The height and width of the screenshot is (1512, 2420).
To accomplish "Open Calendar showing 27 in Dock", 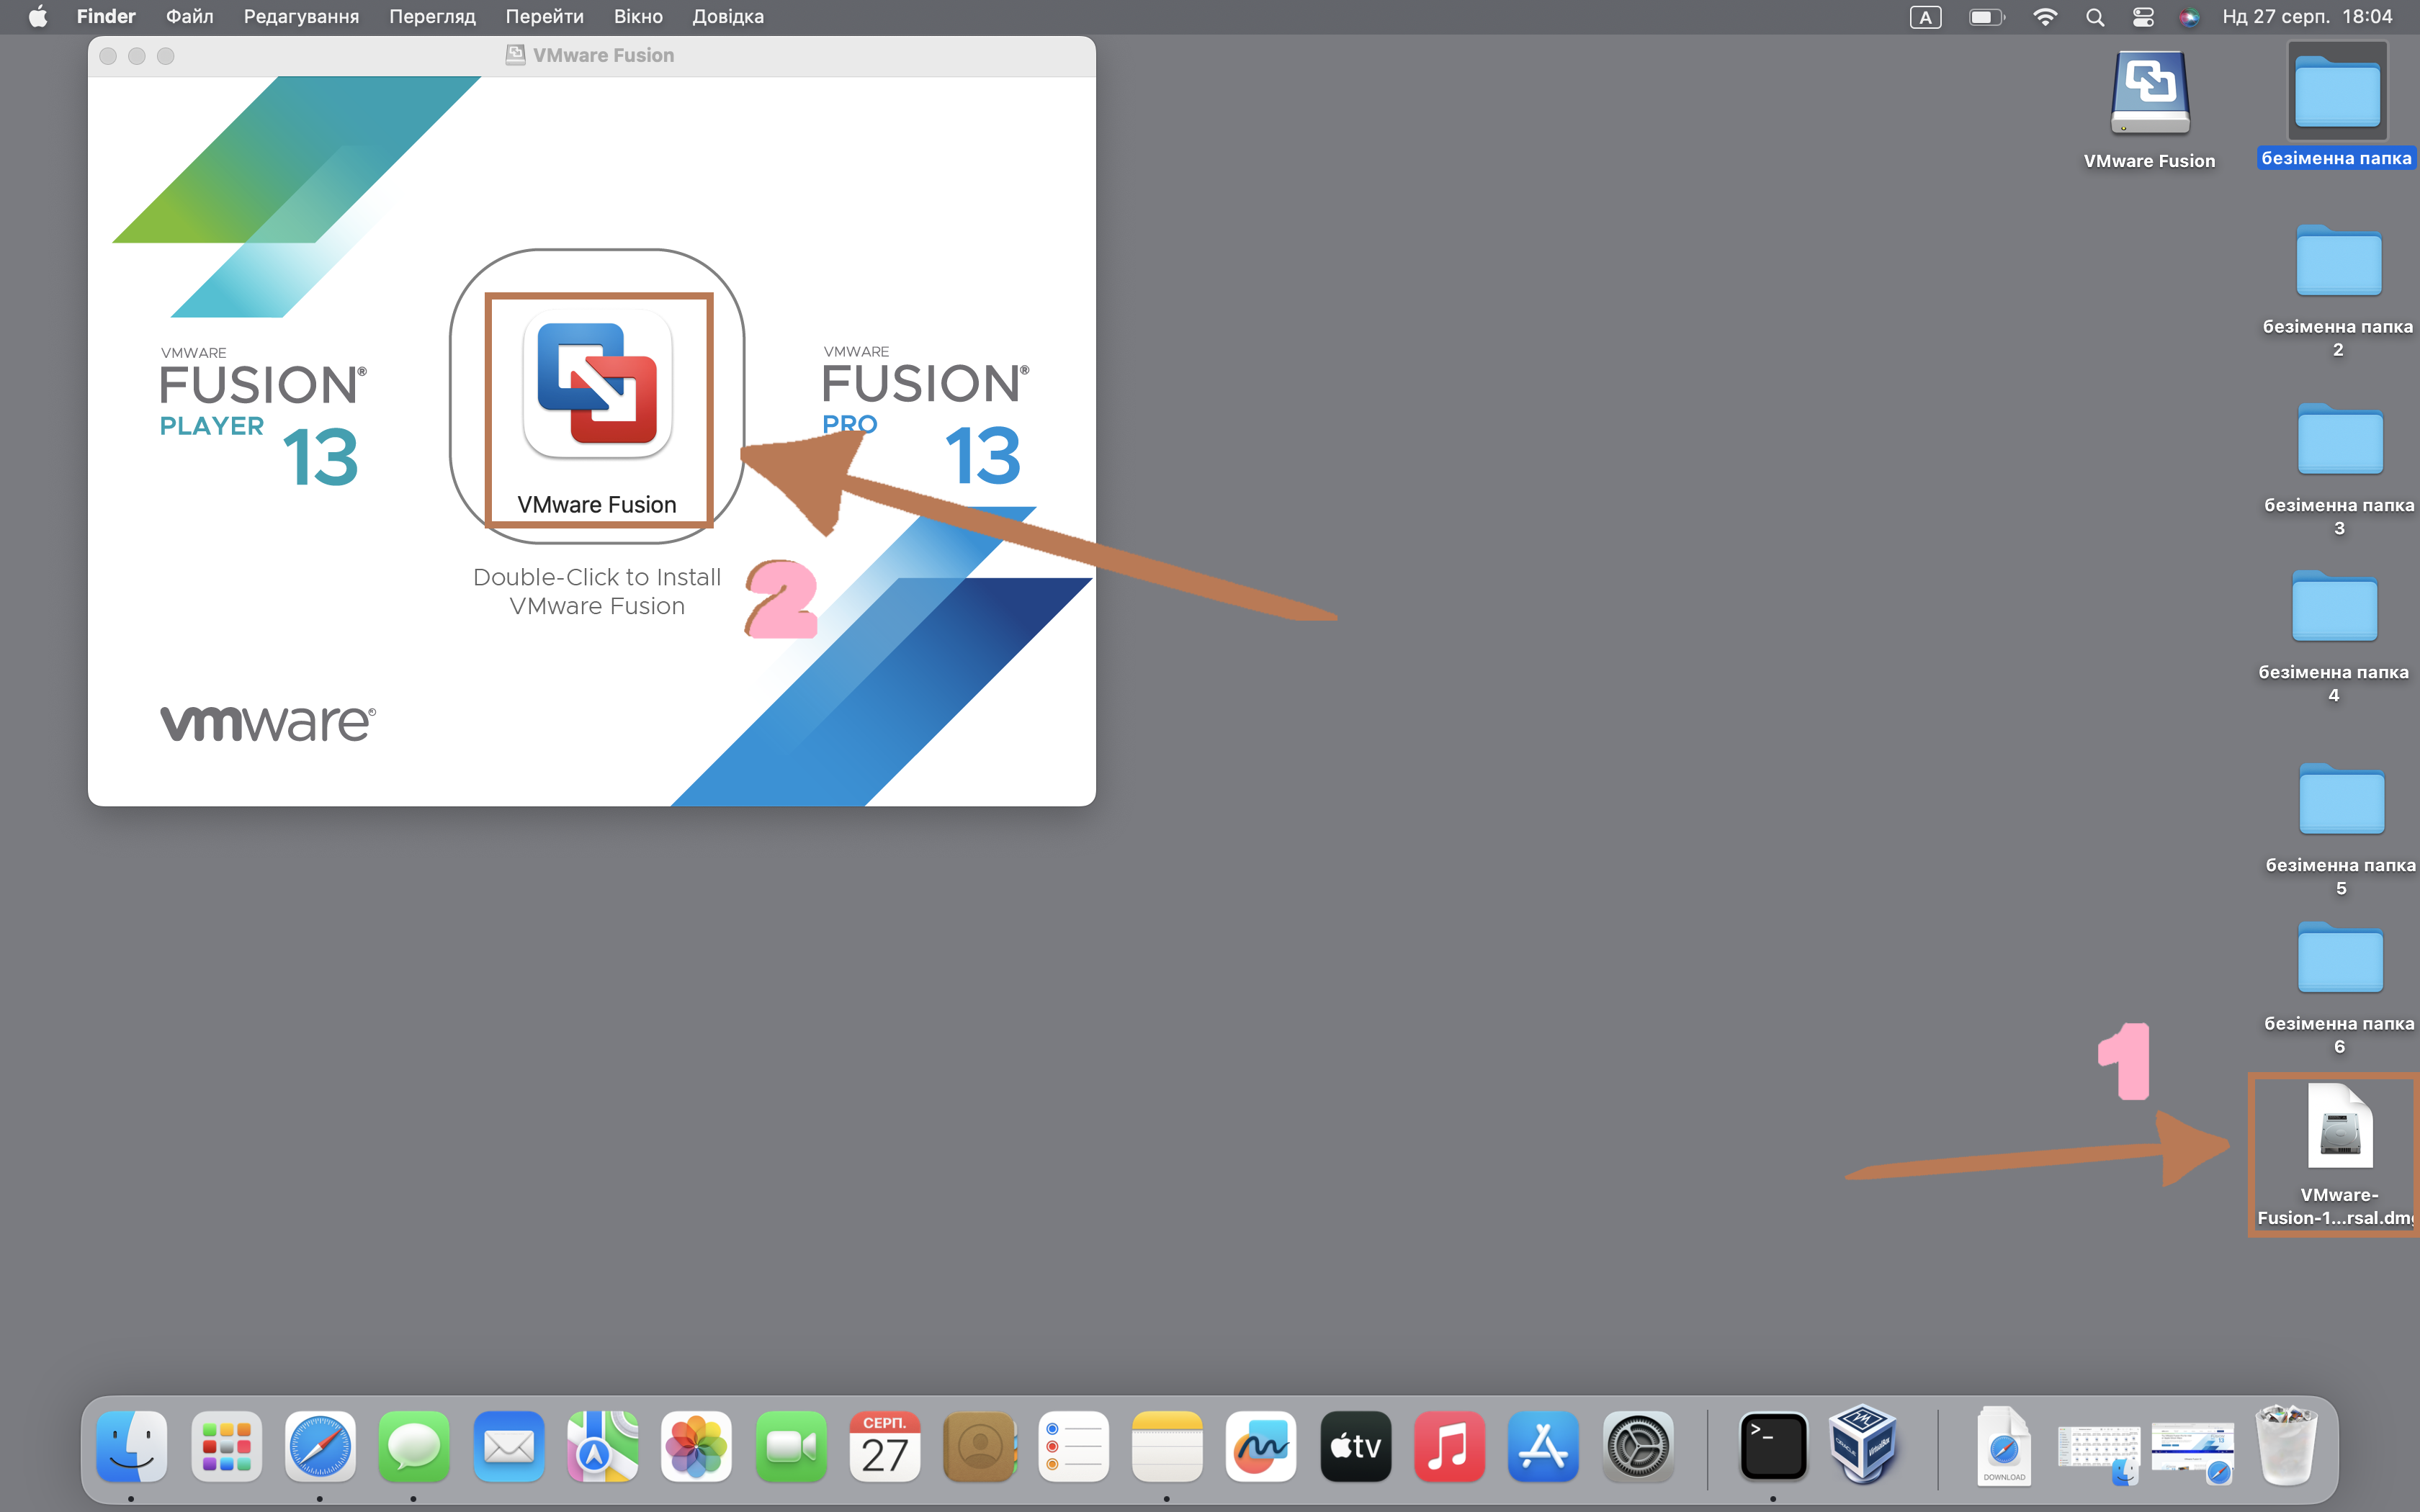I will tap(885, 1446).
